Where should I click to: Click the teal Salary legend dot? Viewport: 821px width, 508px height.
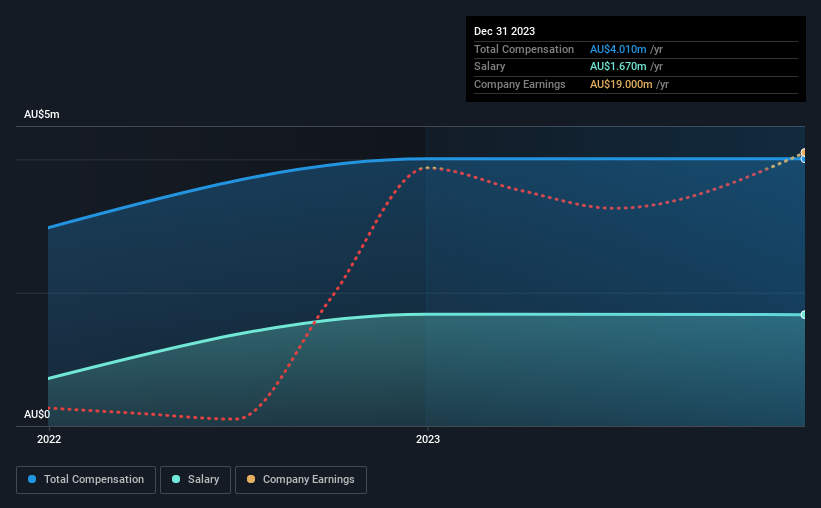coord(176,479)
